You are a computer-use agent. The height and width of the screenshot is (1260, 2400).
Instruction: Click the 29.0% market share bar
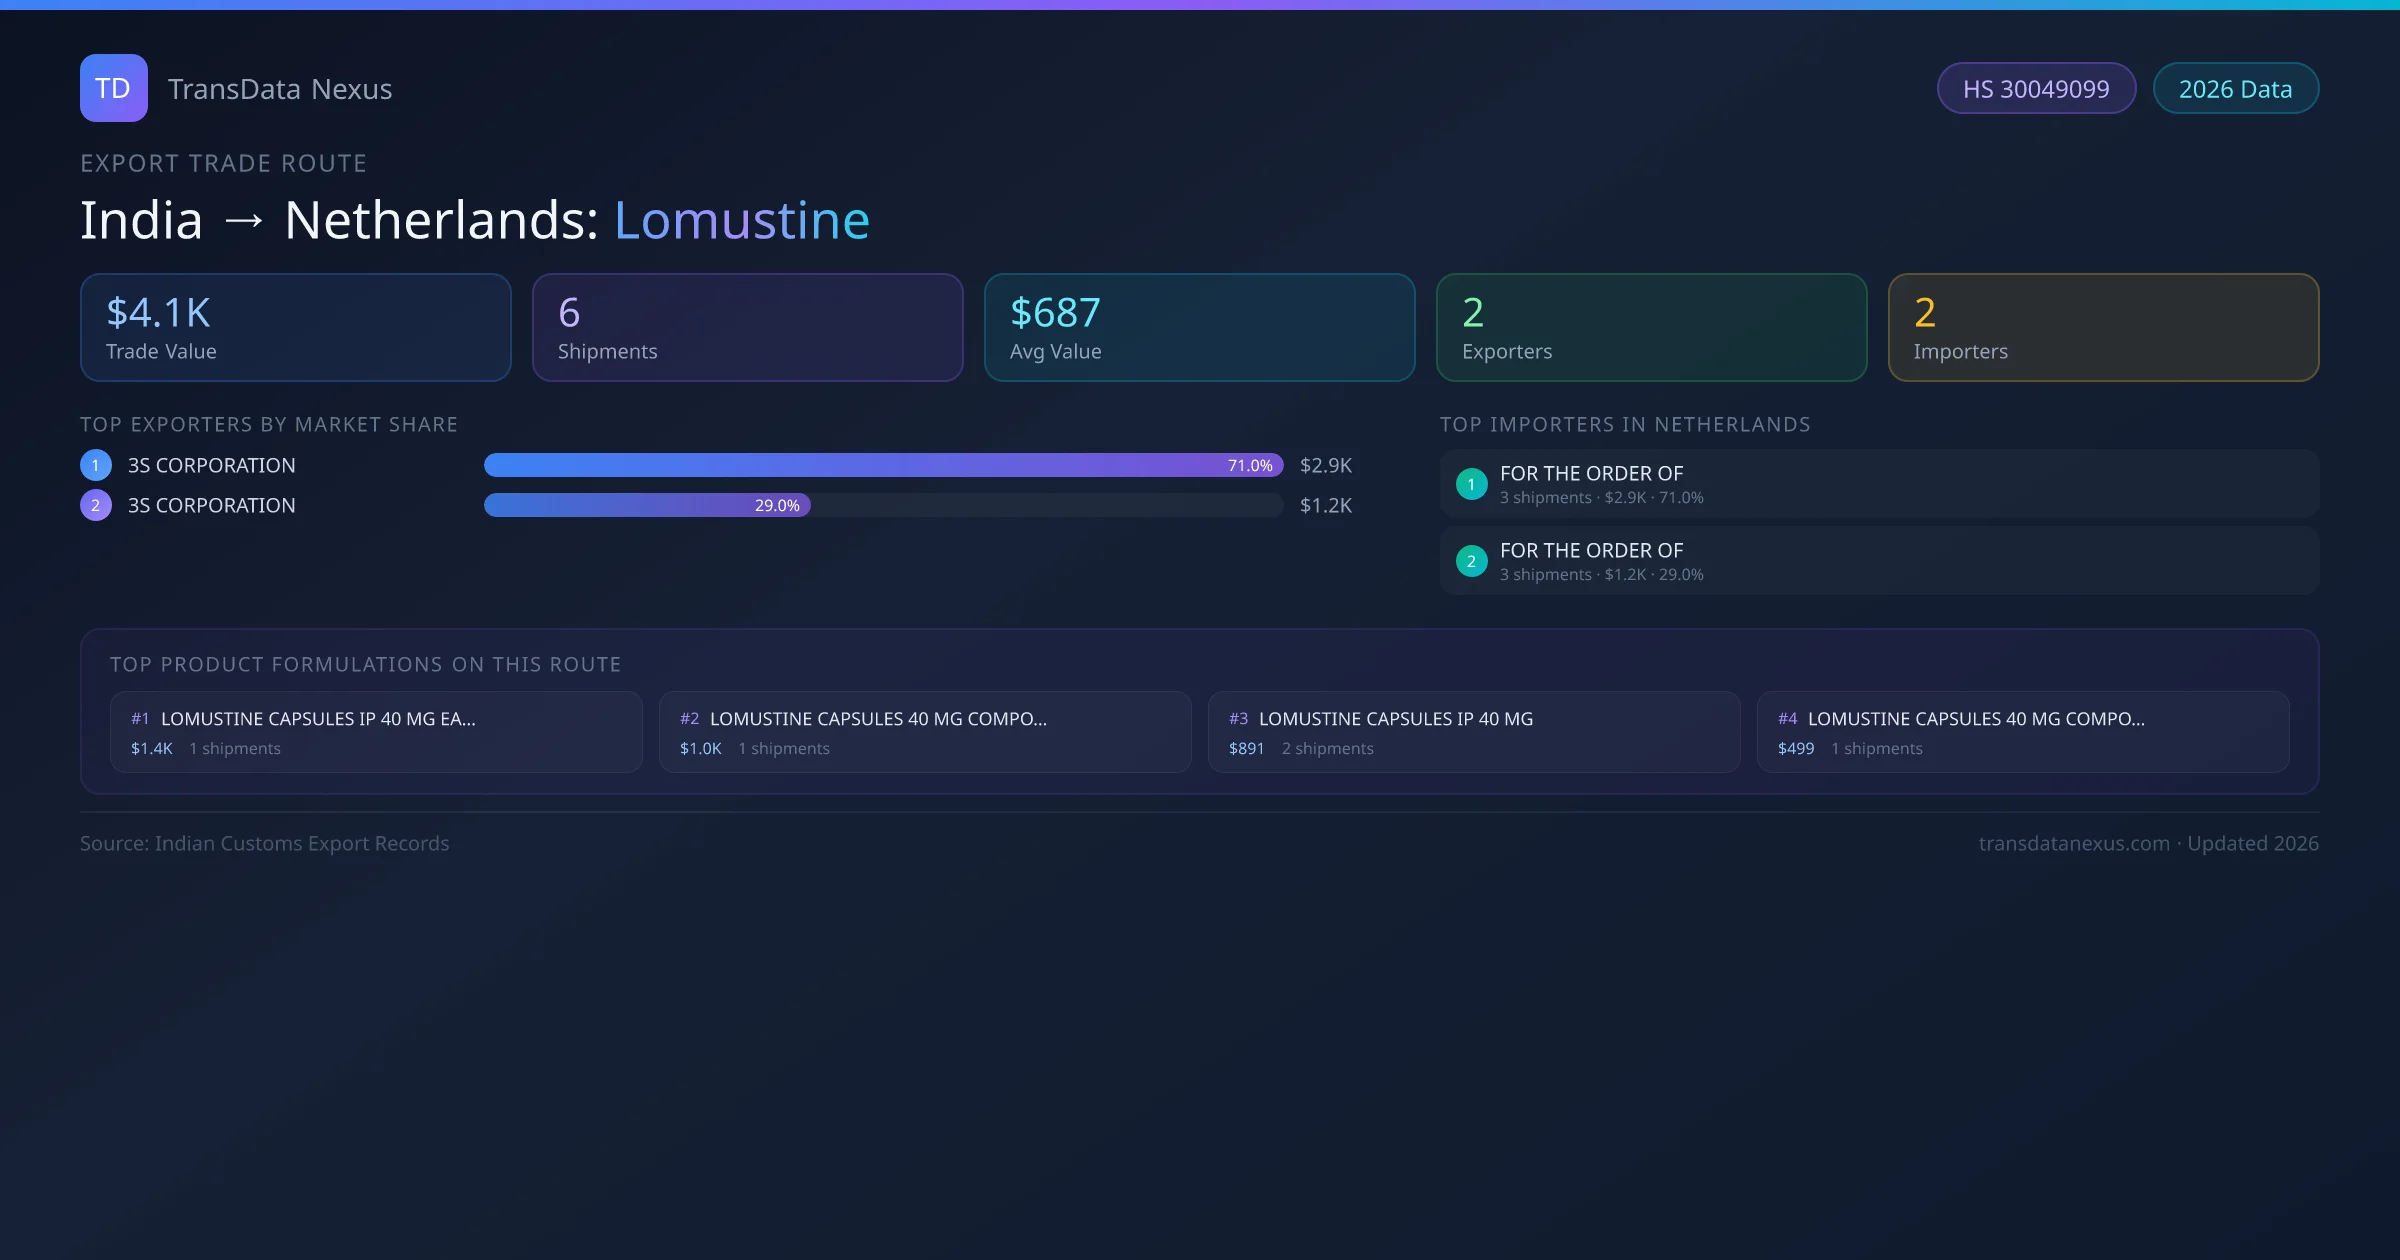[647, 505]
